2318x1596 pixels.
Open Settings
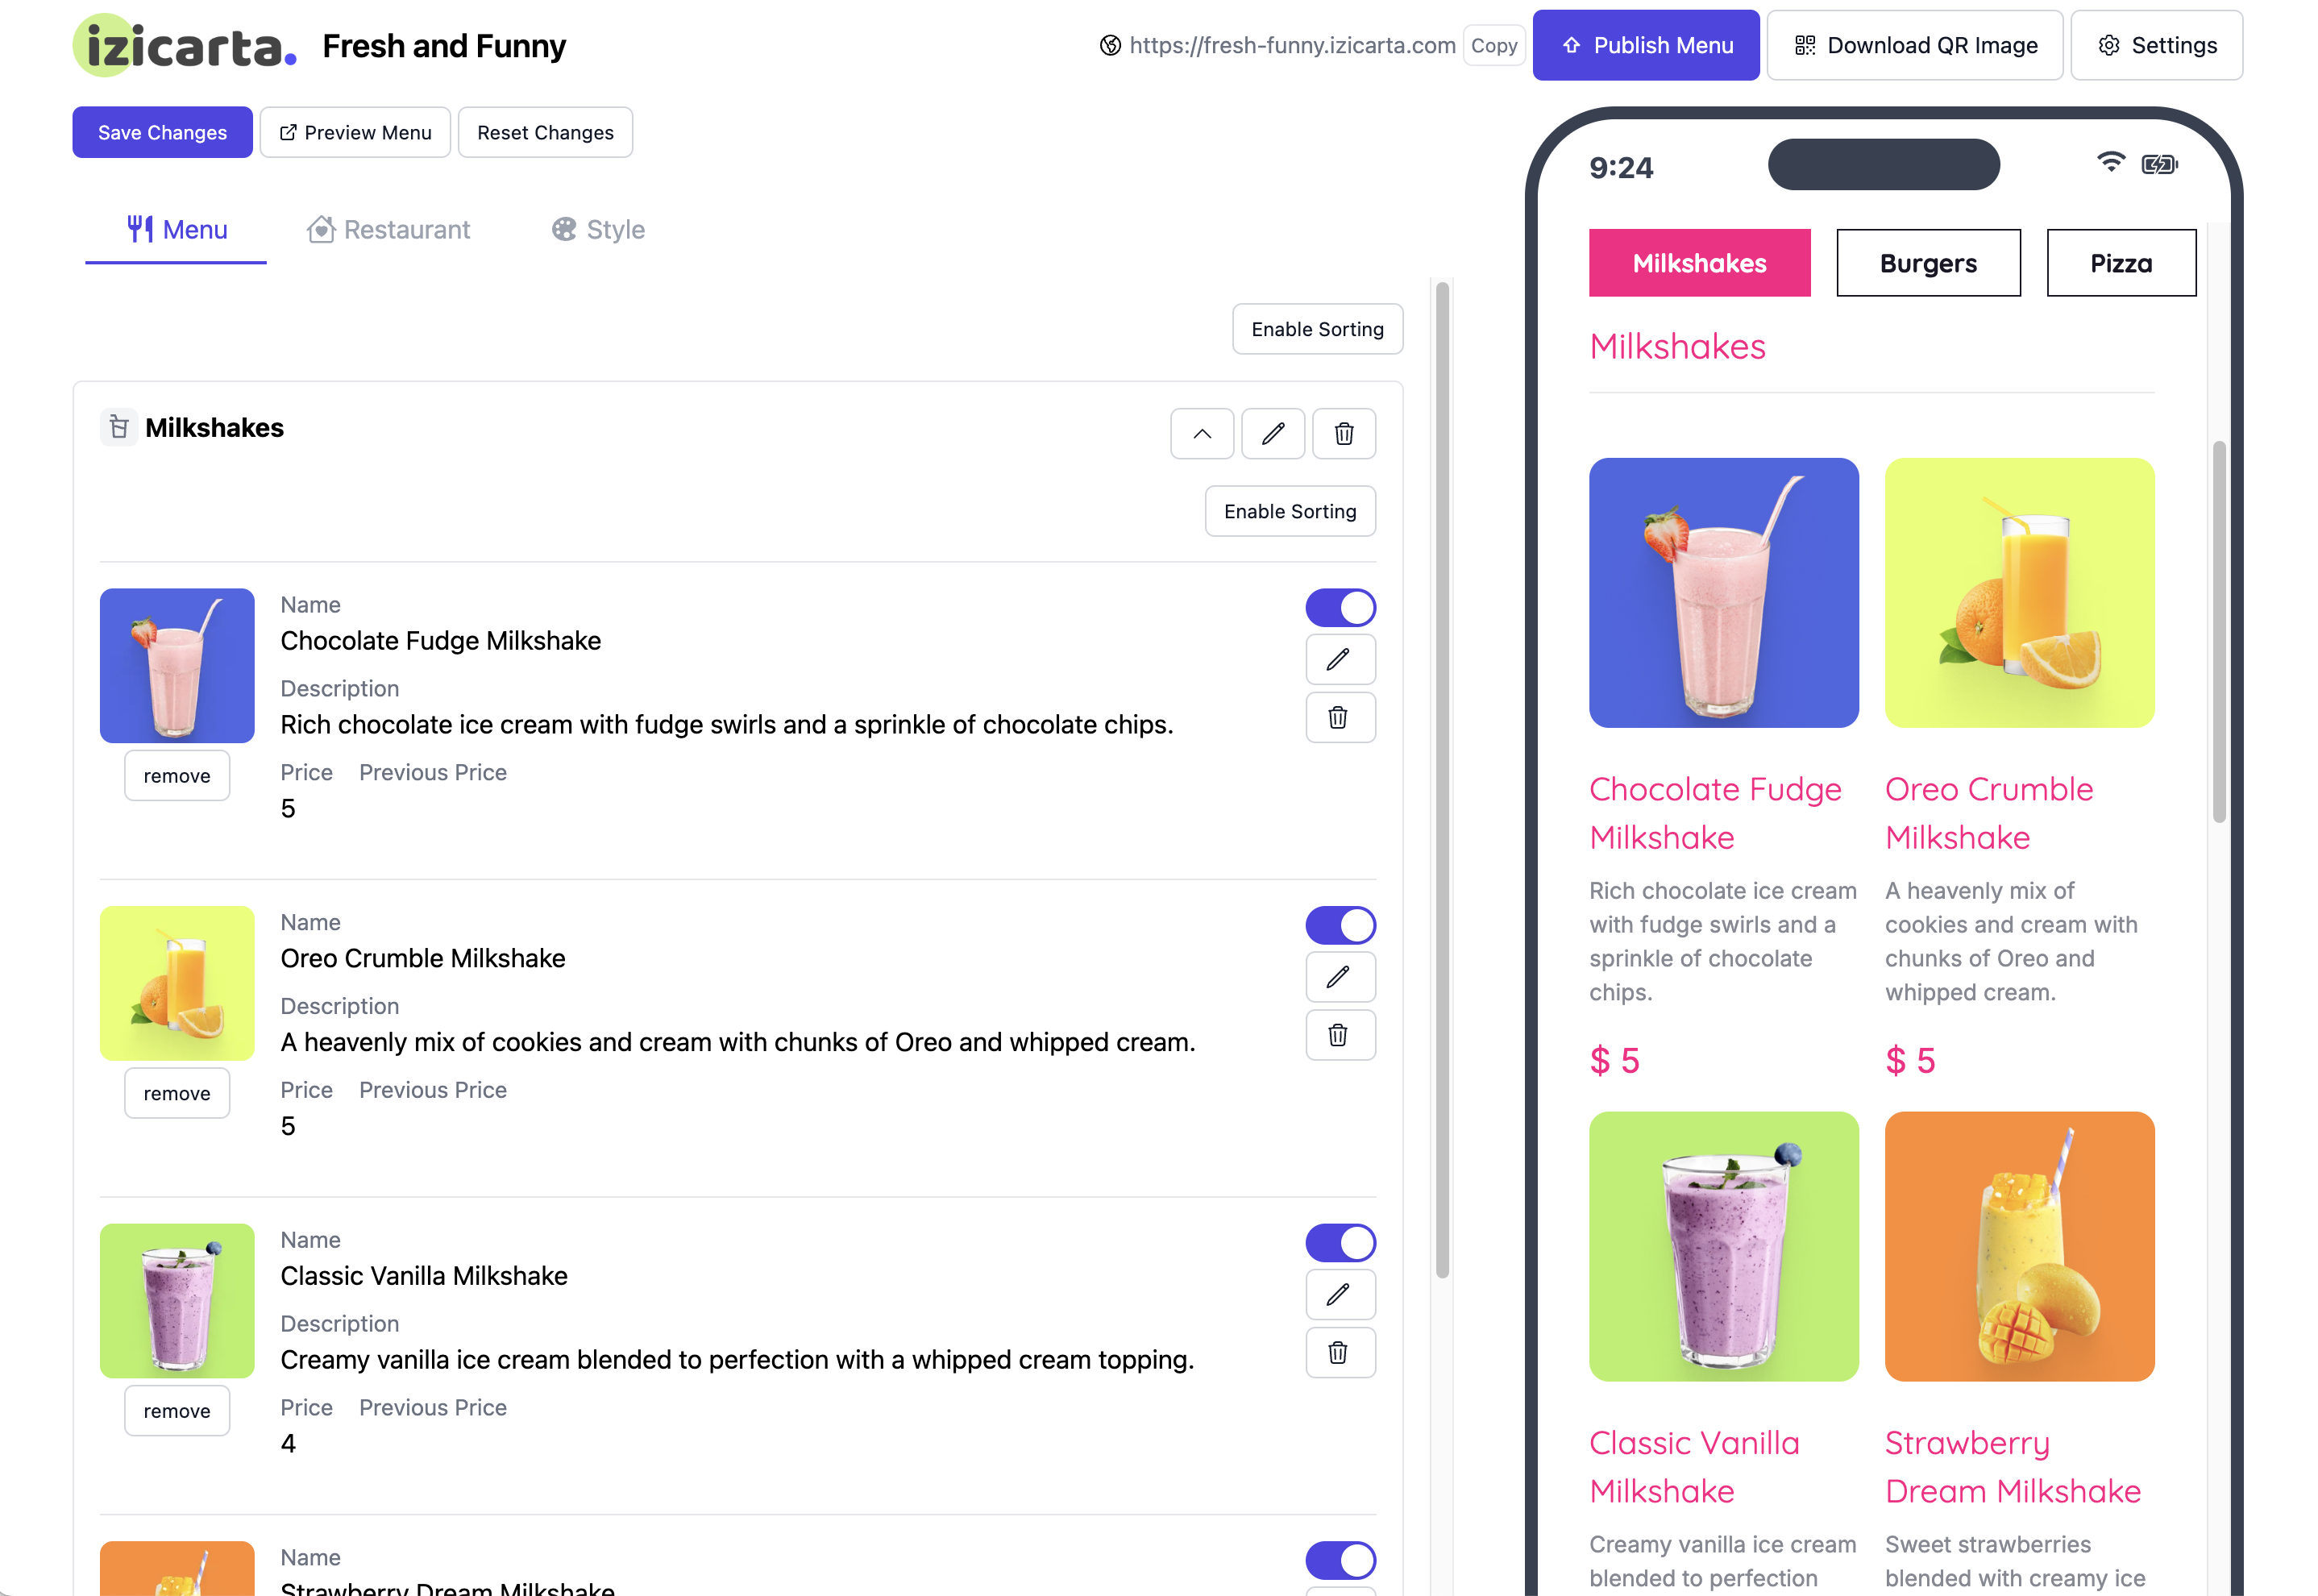pos(2156,46)
